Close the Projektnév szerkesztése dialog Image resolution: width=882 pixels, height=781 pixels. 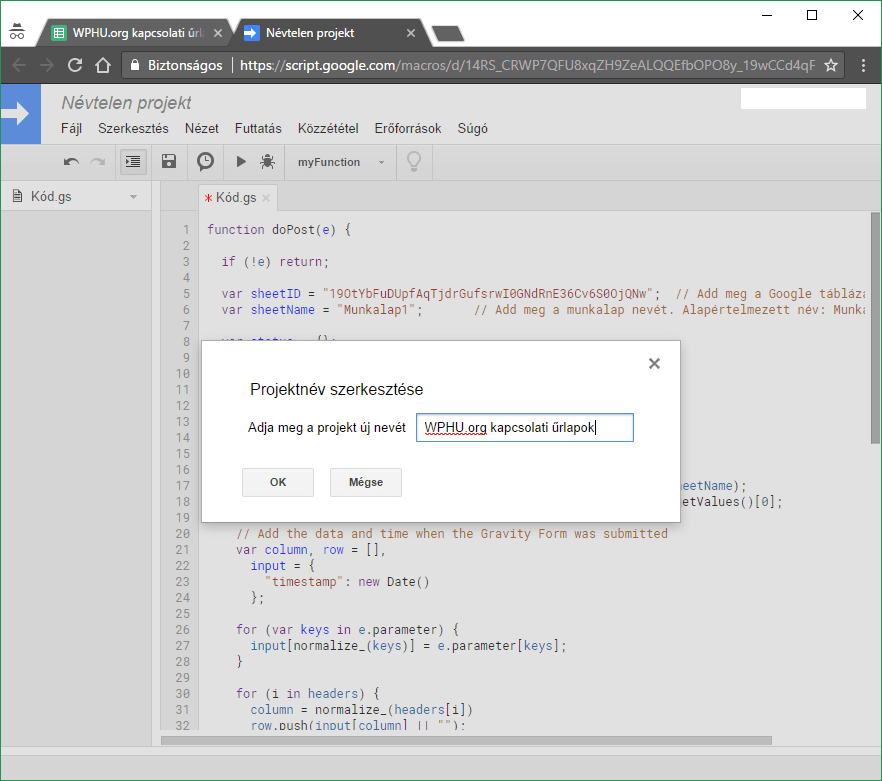tap(654, 364)
